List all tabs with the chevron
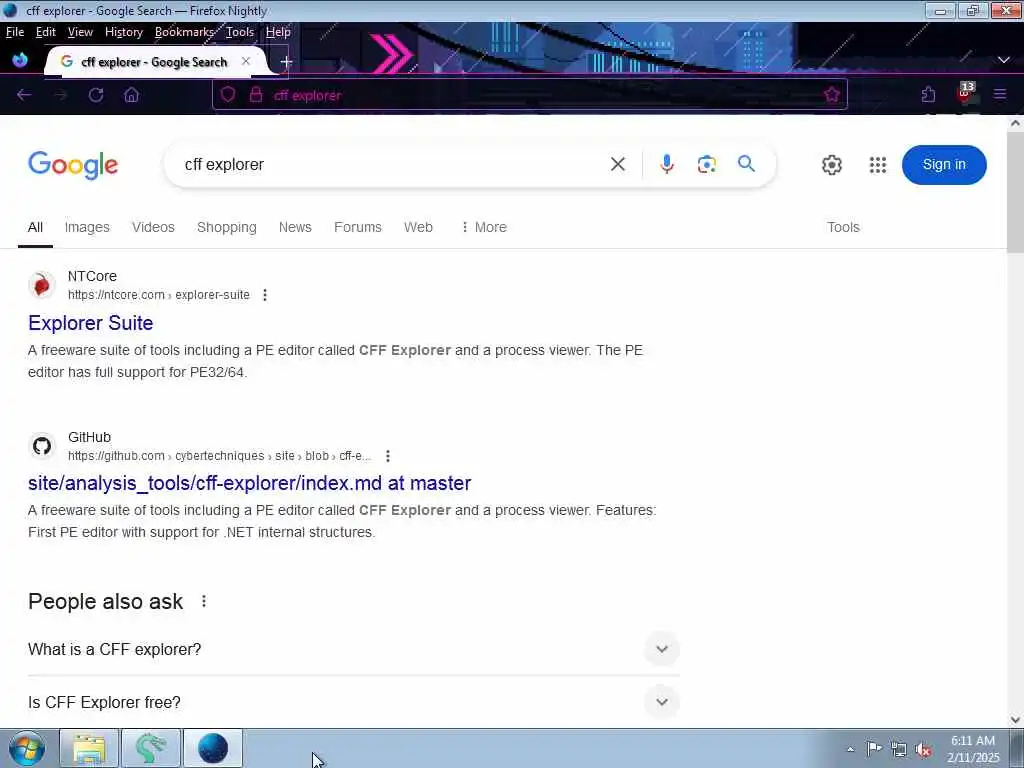Image resolution: width=1024 pixels, height=768 pixels. pyautogui.click(x=1004, y=60)
